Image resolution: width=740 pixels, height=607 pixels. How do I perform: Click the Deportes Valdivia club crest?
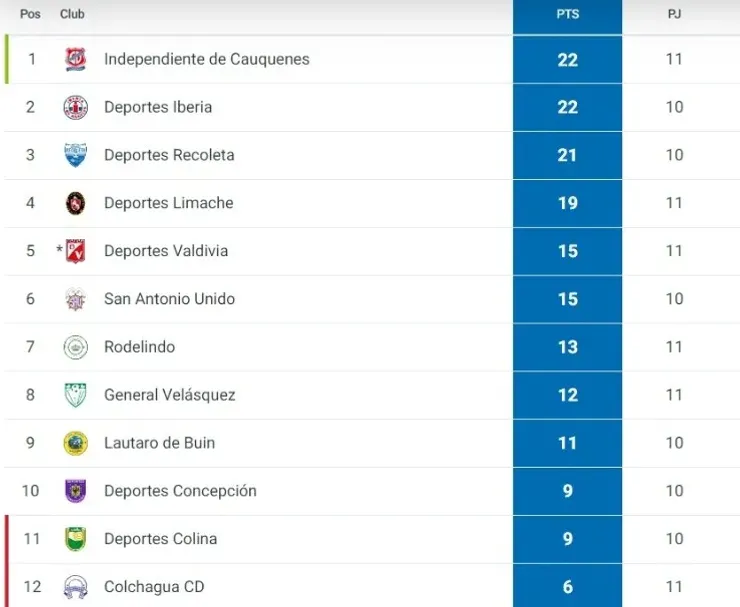(75, 251)
